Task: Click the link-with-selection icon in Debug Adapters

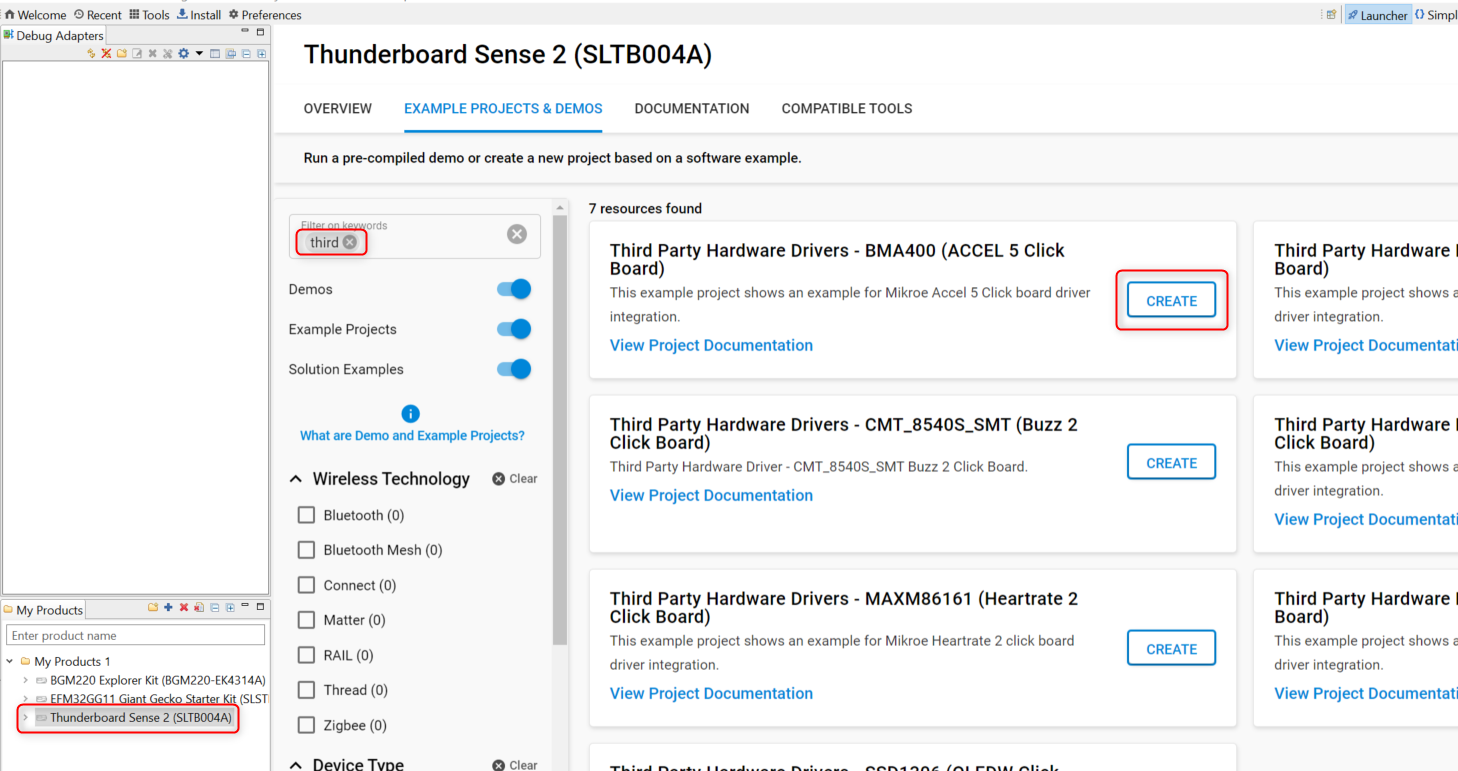Action: tap(230, 53)
